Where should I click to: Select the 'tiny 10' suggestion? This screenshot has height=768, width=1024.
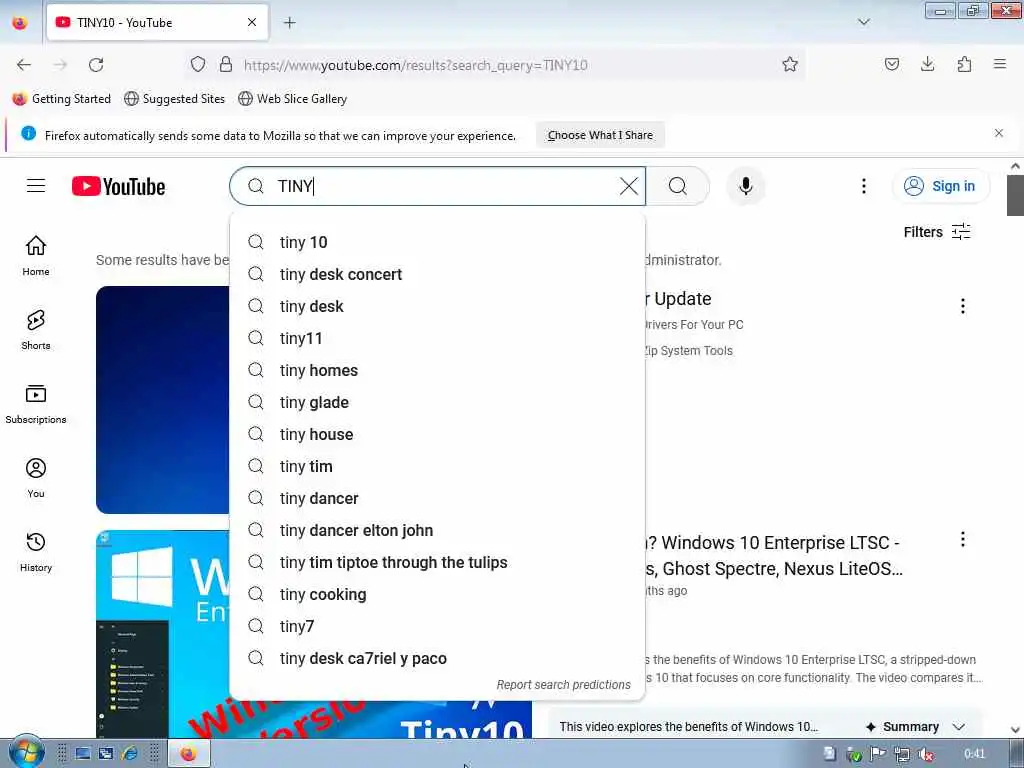point(438,242)
